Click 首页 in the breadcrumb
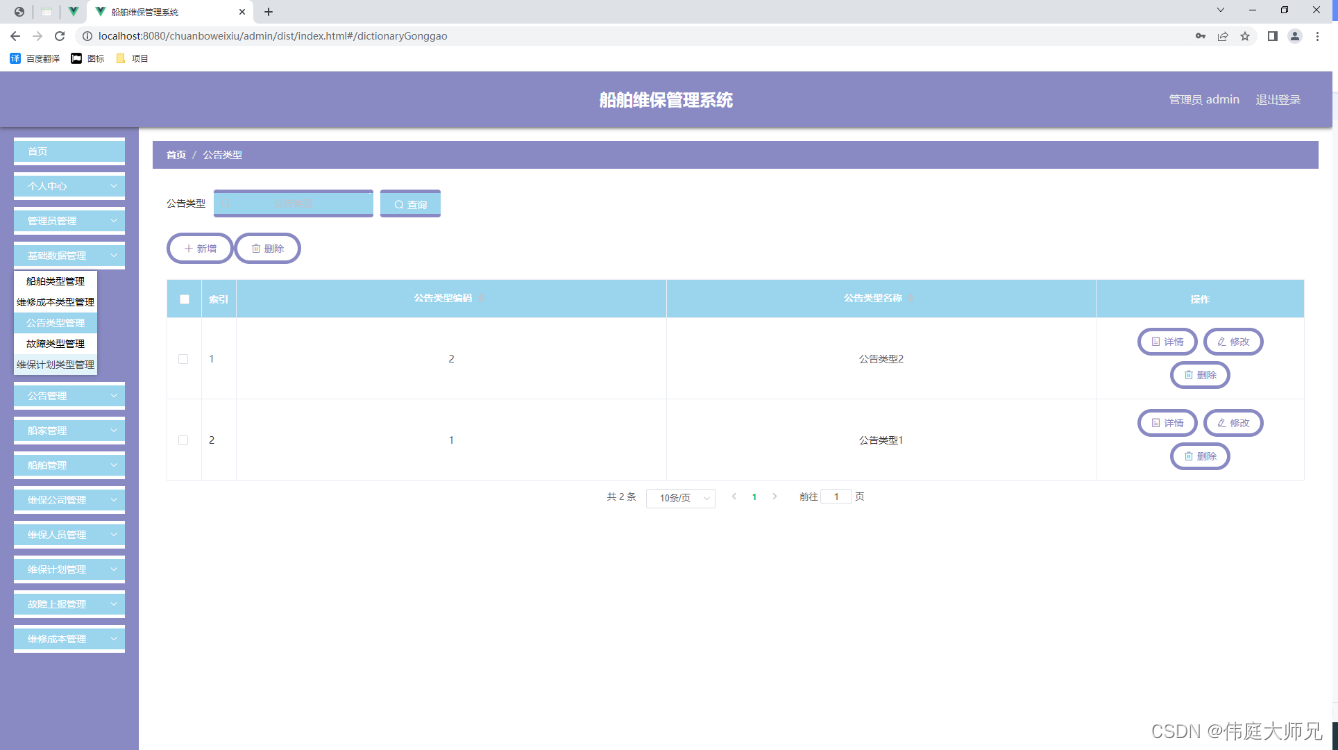1338x750 pixels. tap(176, 155)
